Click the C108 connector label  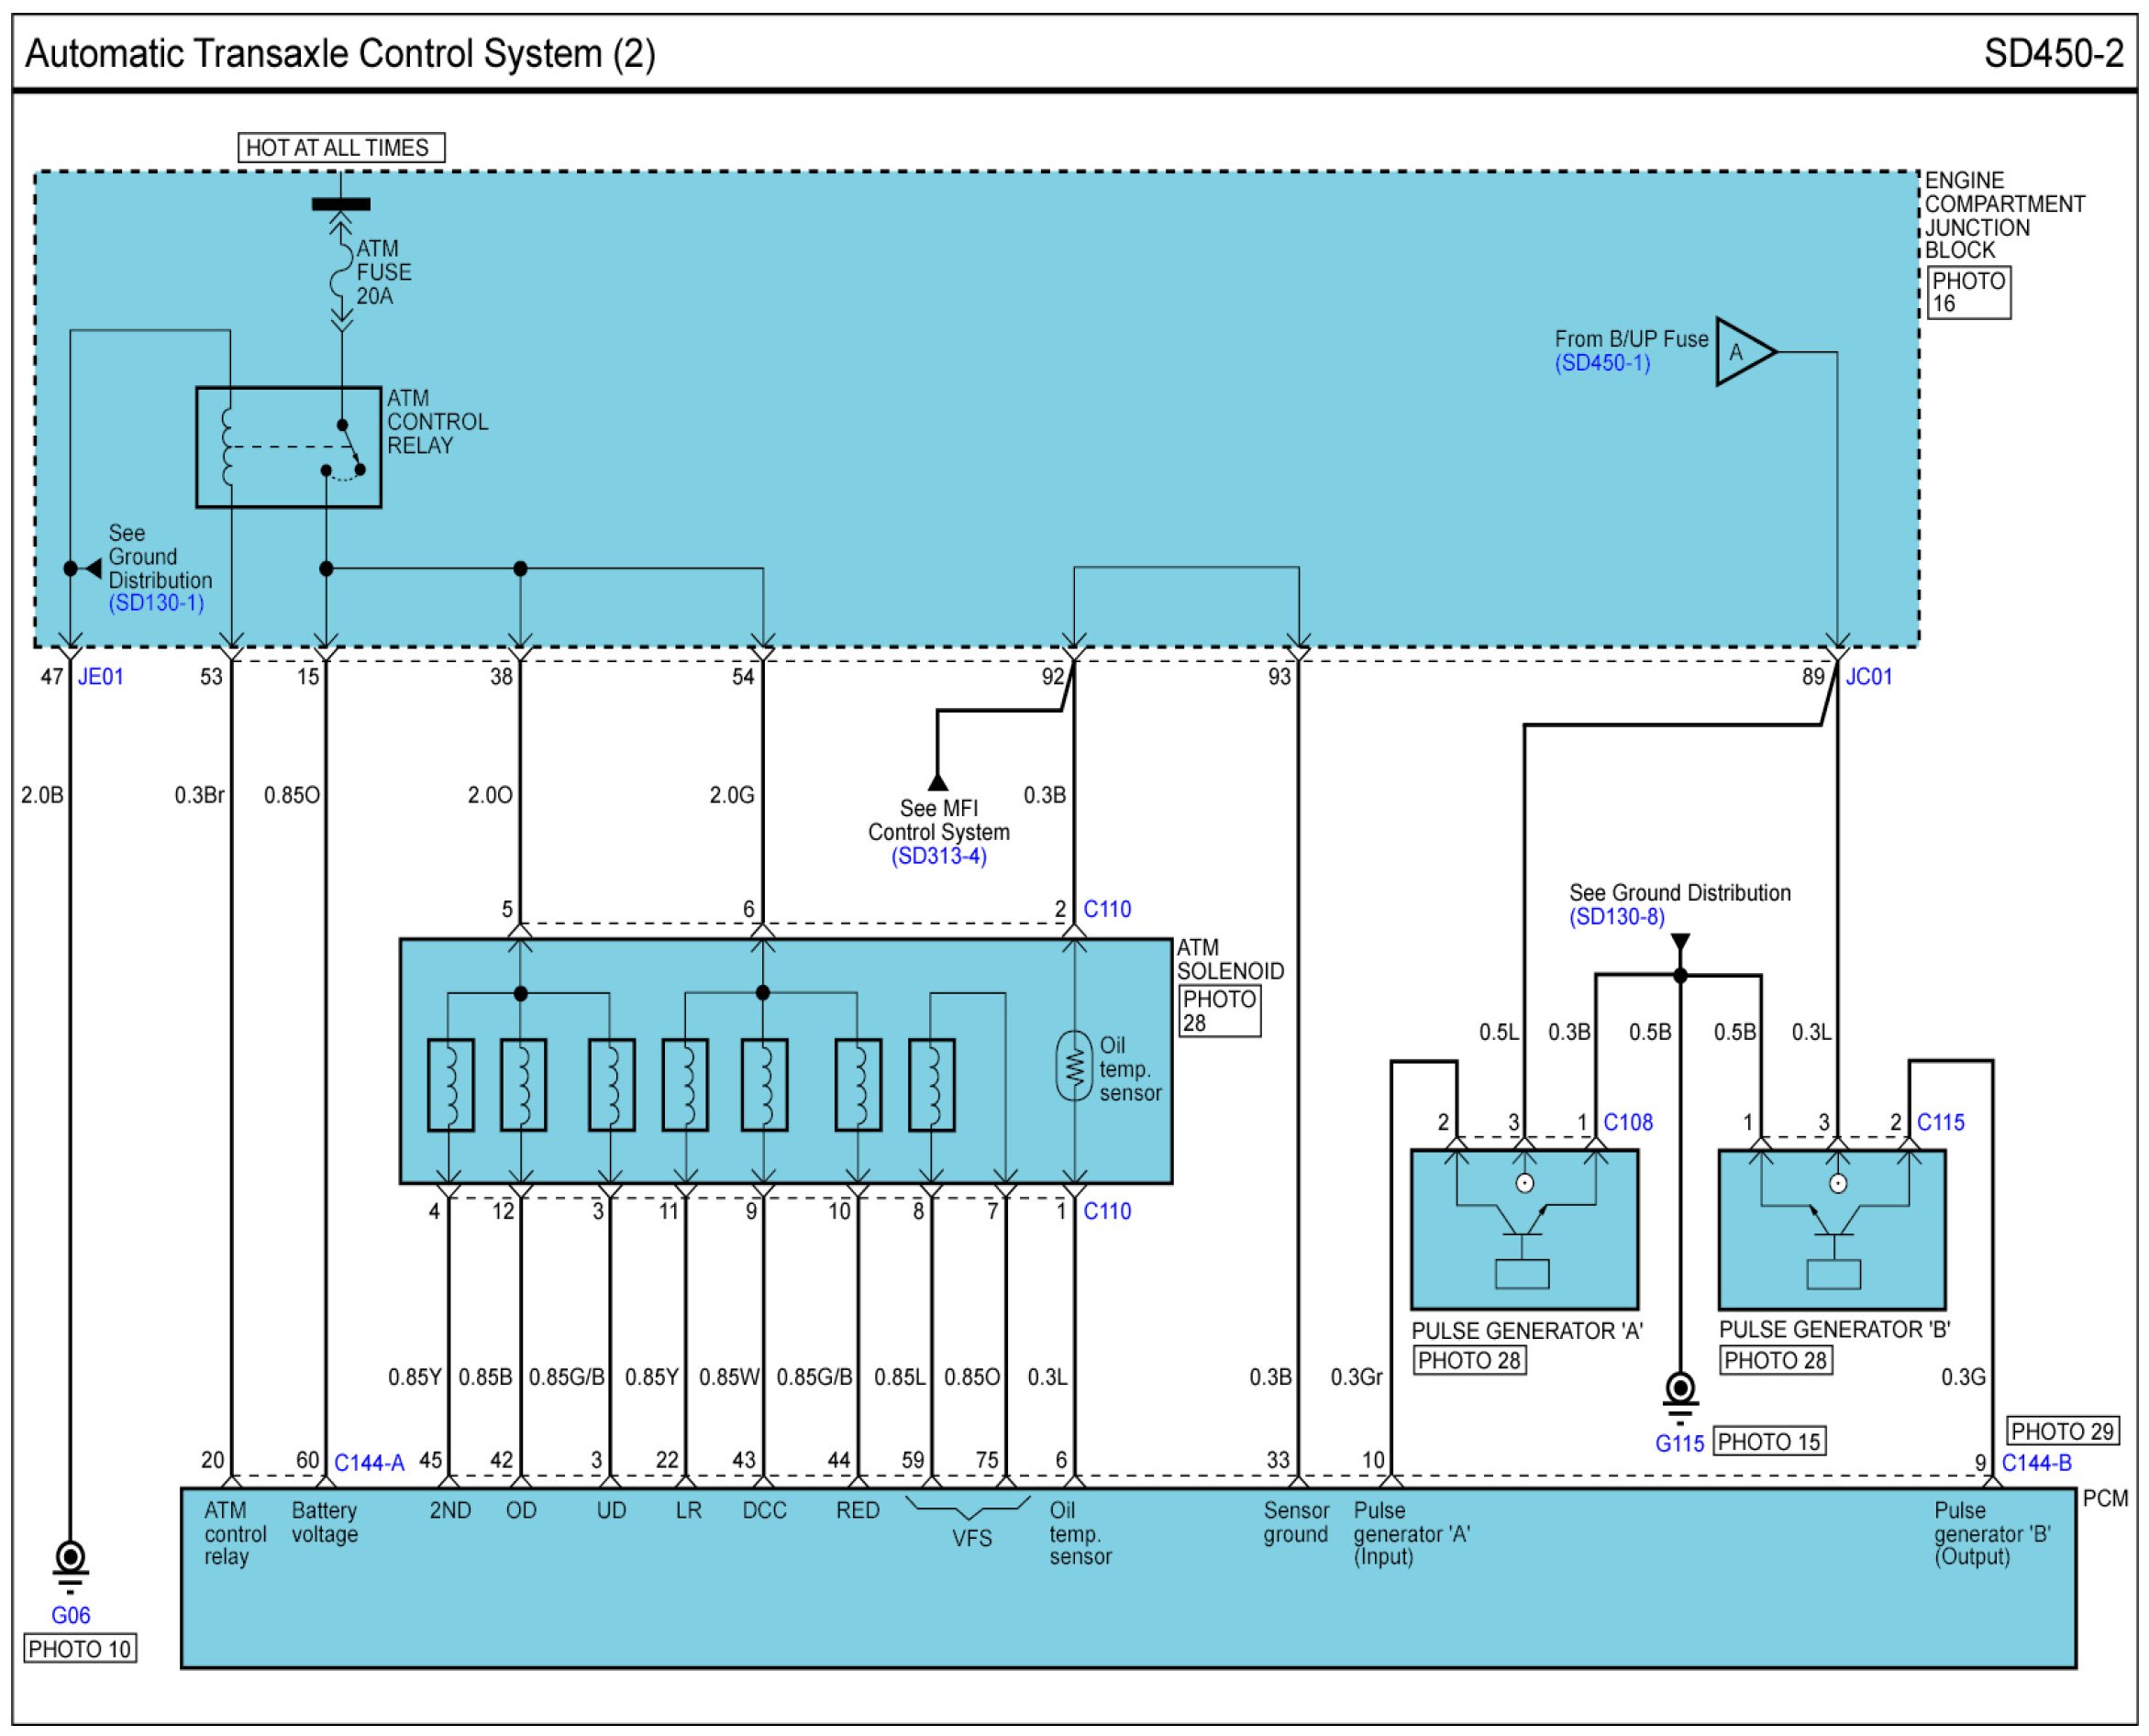[1627, 1122]
